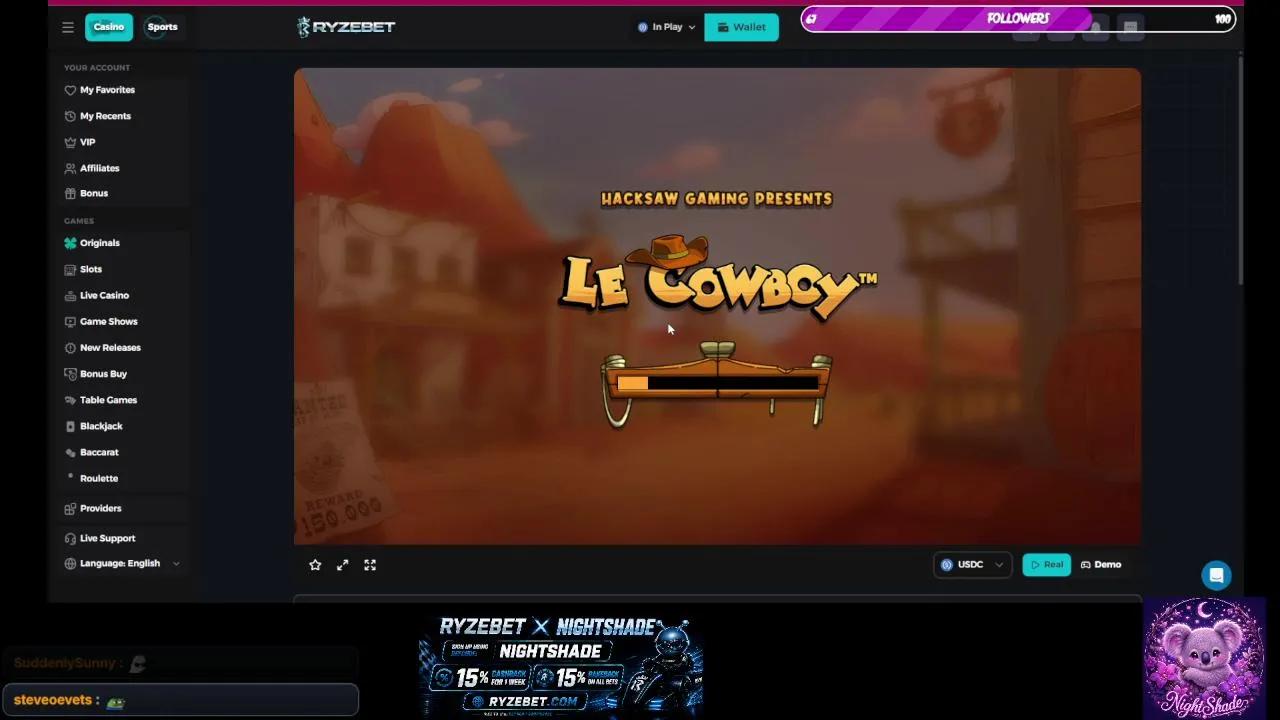Click the heart icon beside My Favorites
This screenshot has width=1280, height=720.
[x=70, y=90]
